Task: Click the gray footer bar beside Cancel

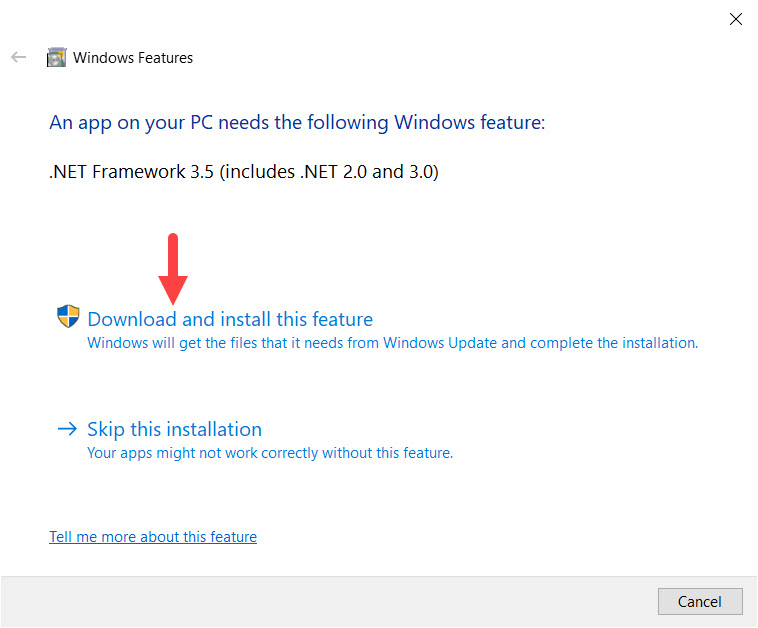Action: tap(329, 602)
